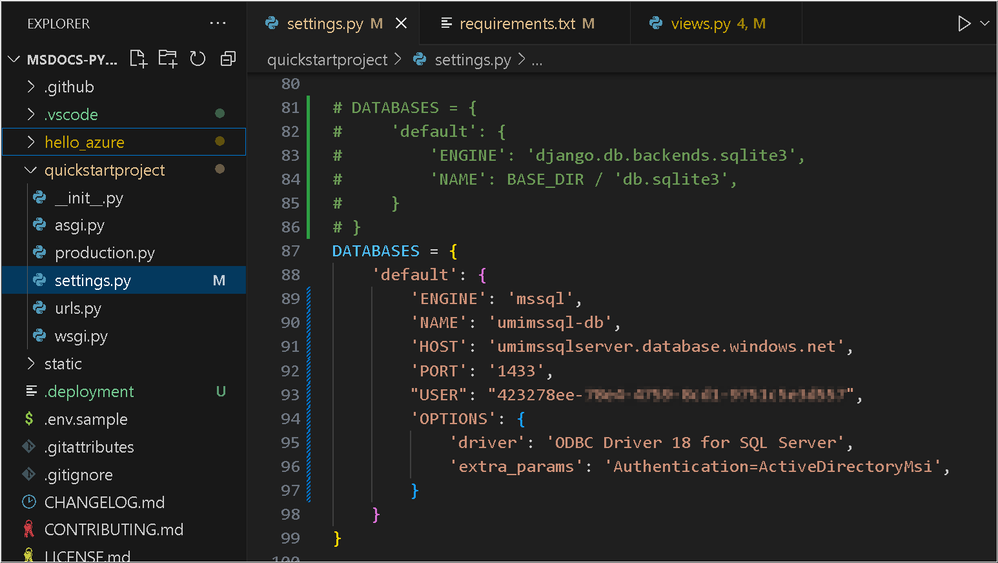998x563 pixels.
Task: Expand the hello_azure folder
Action: (x=123, y=142)
